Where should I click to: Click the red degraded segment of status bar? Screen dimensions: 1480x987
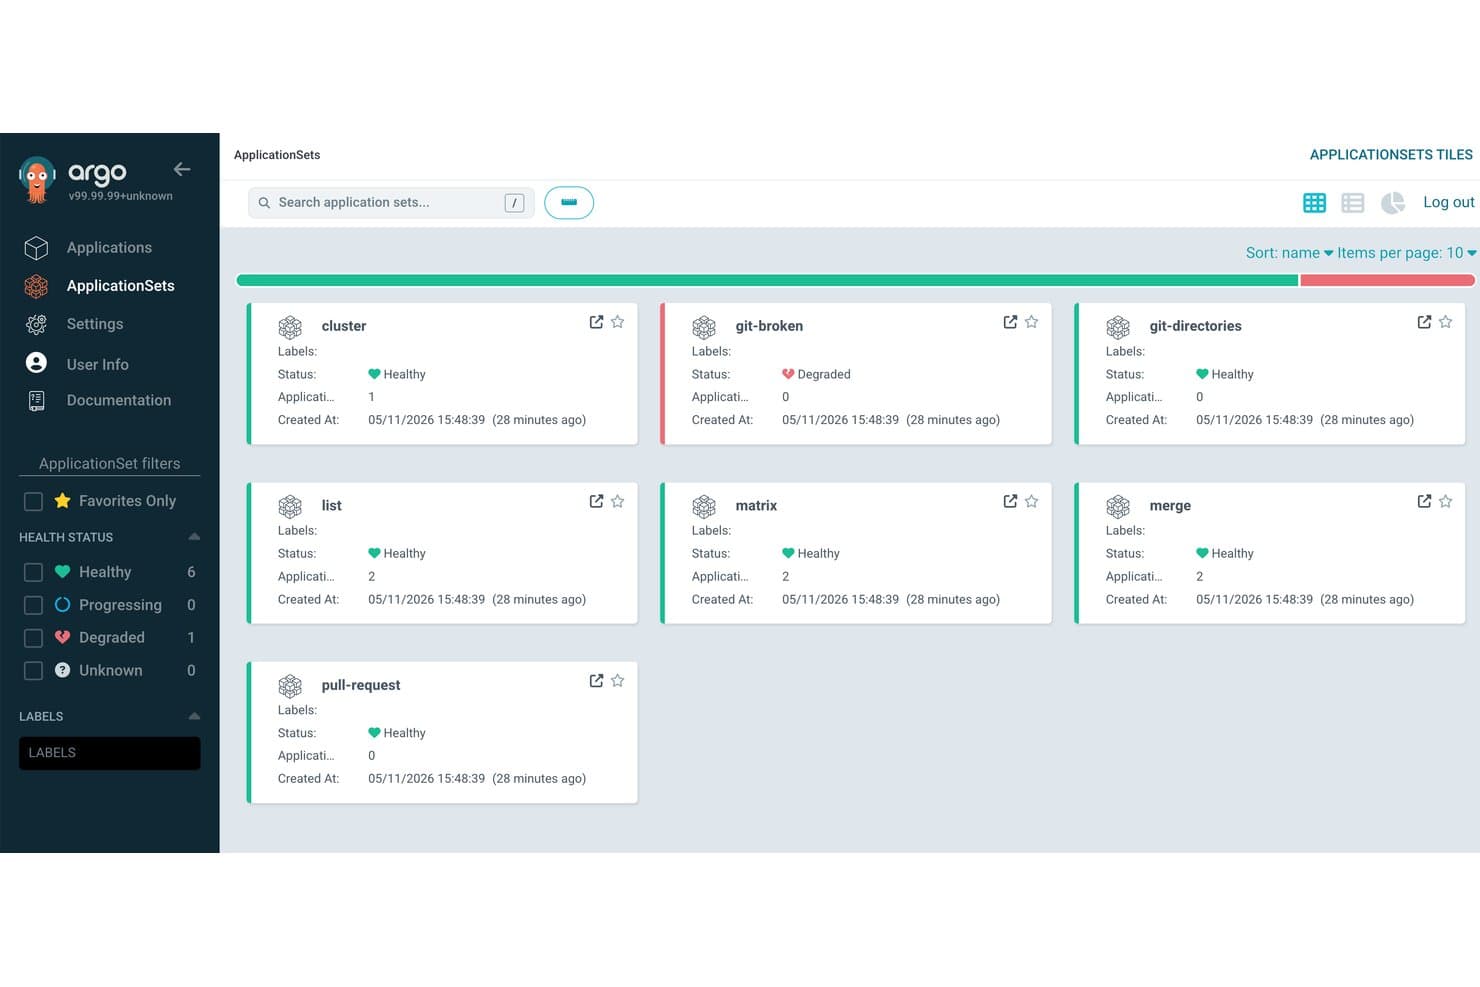coord(1387,281)
